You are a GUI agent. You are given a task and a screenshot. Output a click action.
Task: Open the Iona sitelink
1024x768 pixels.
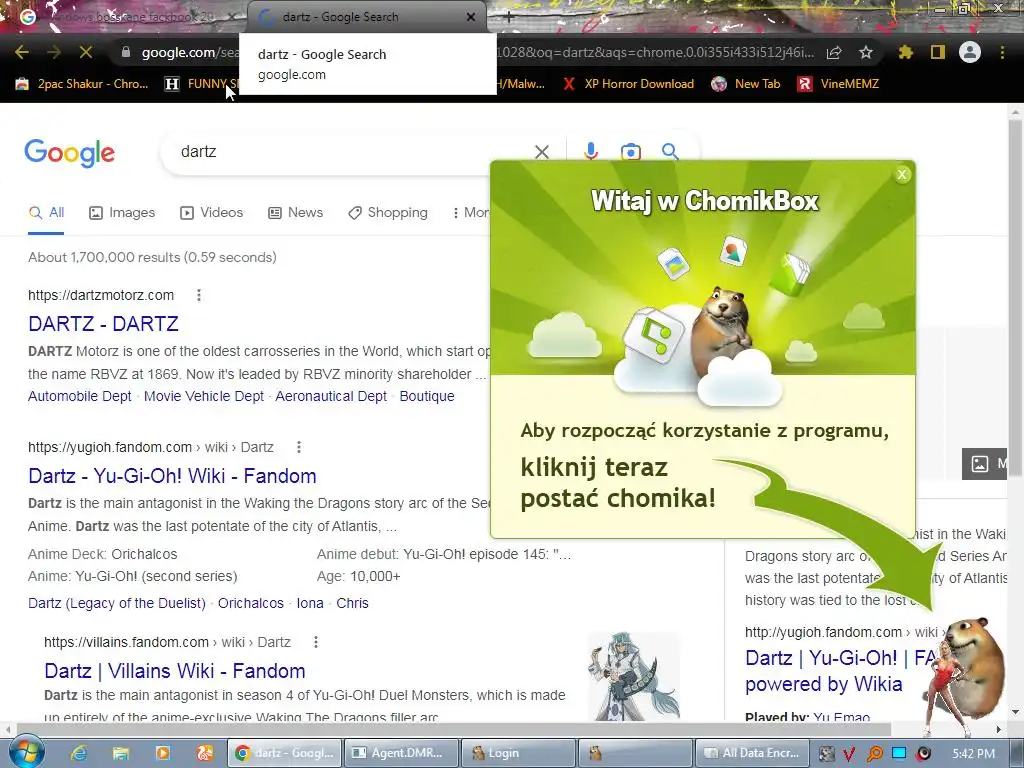[310, 603]
